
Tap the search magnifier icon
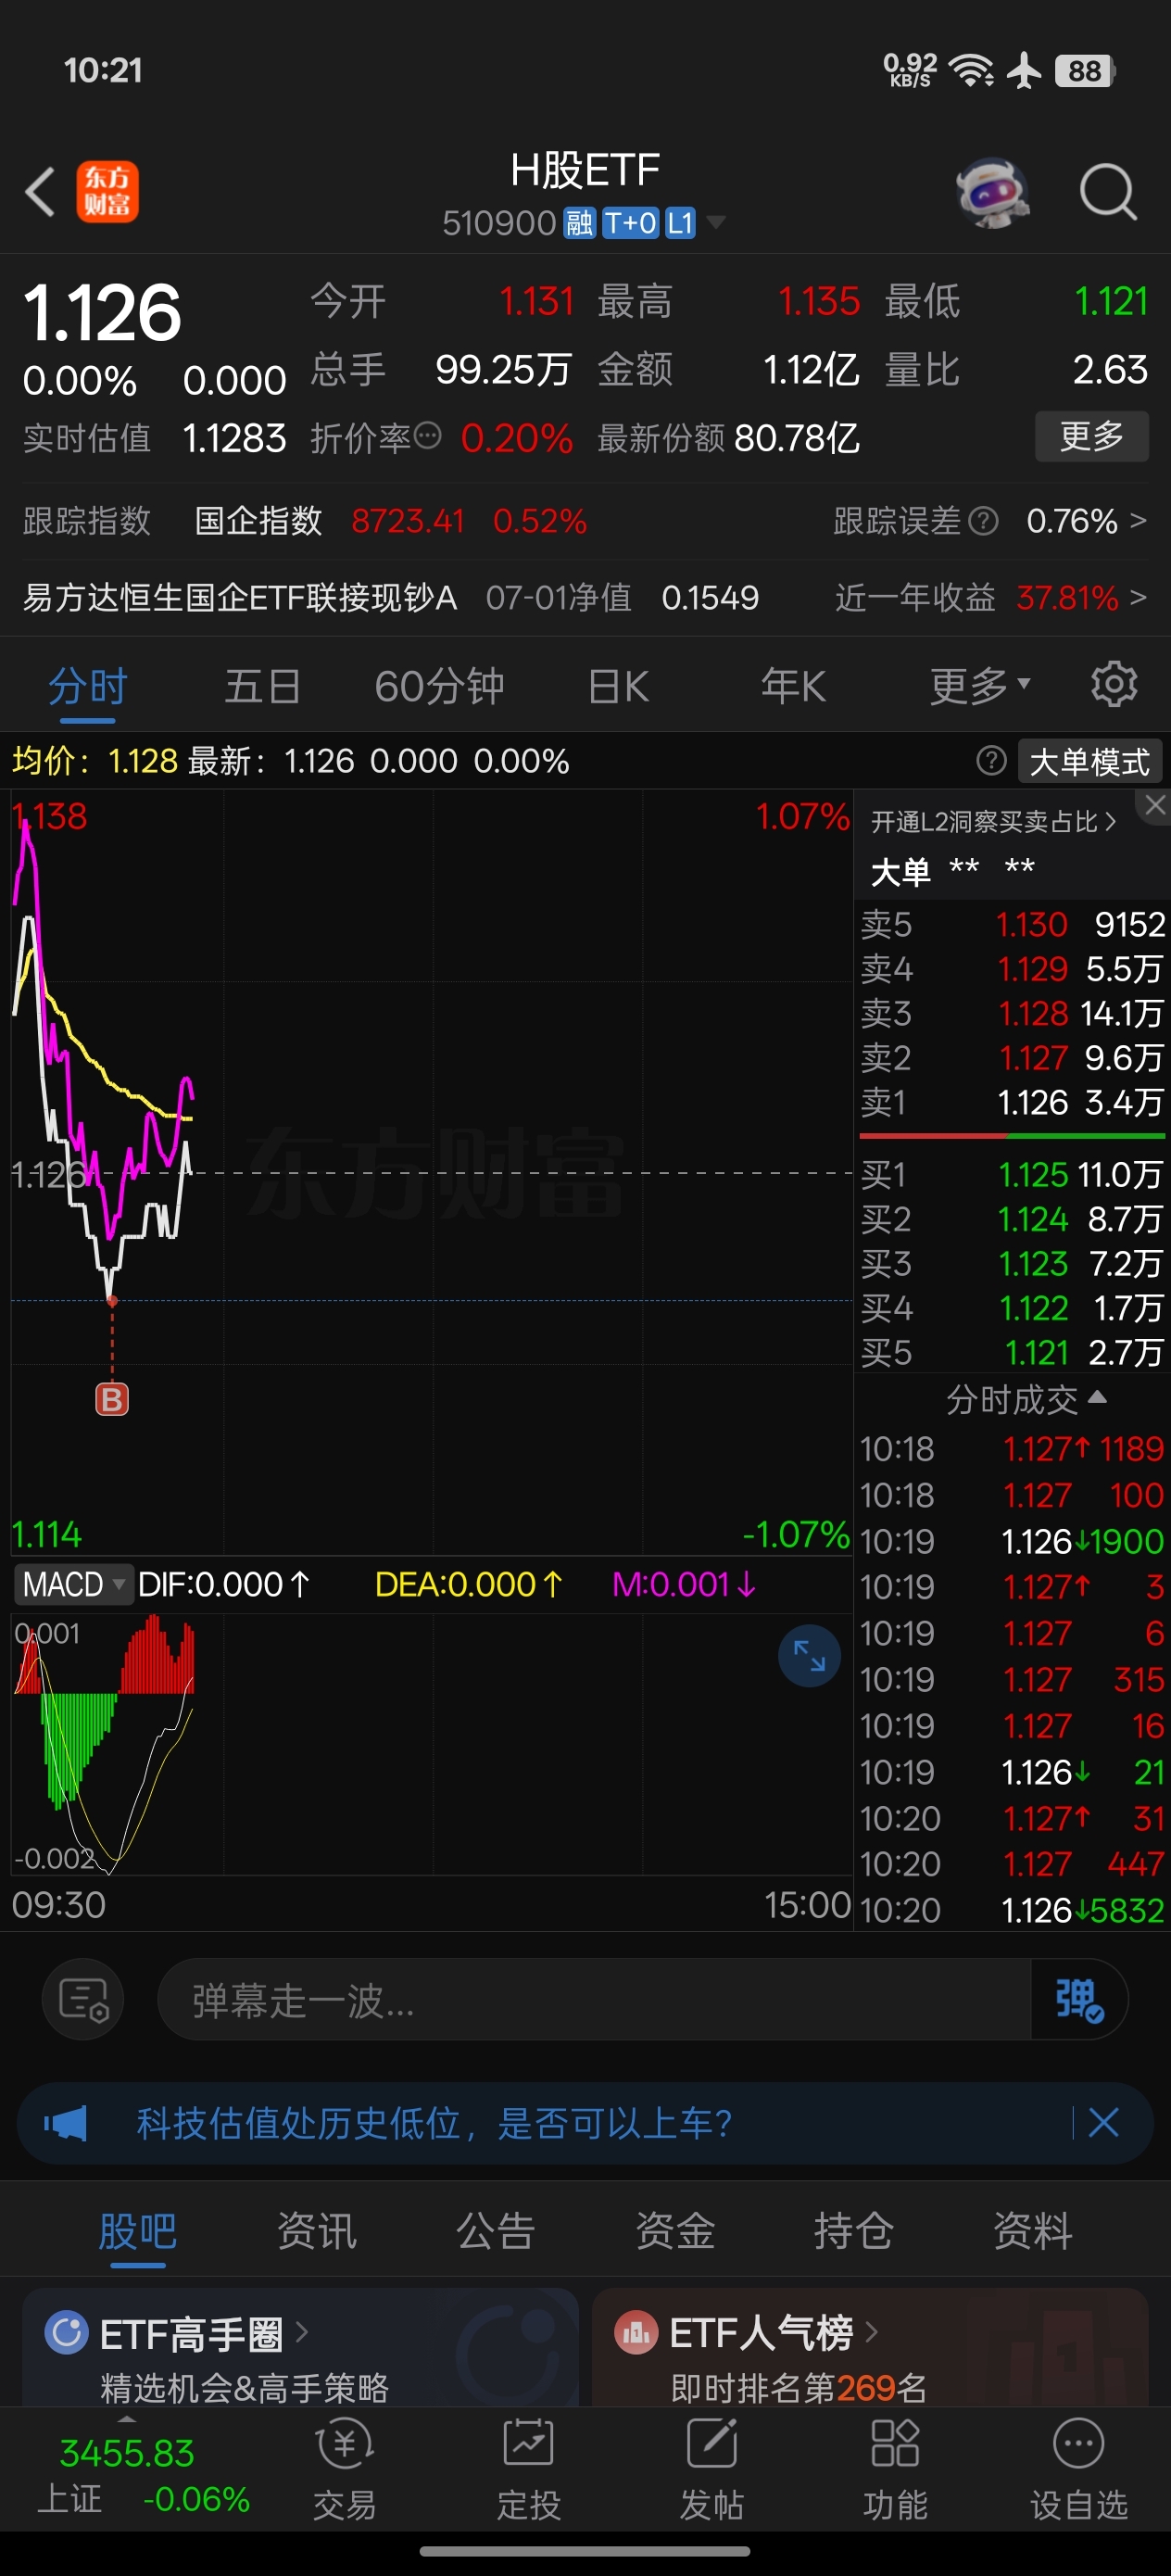(1108, 191)
